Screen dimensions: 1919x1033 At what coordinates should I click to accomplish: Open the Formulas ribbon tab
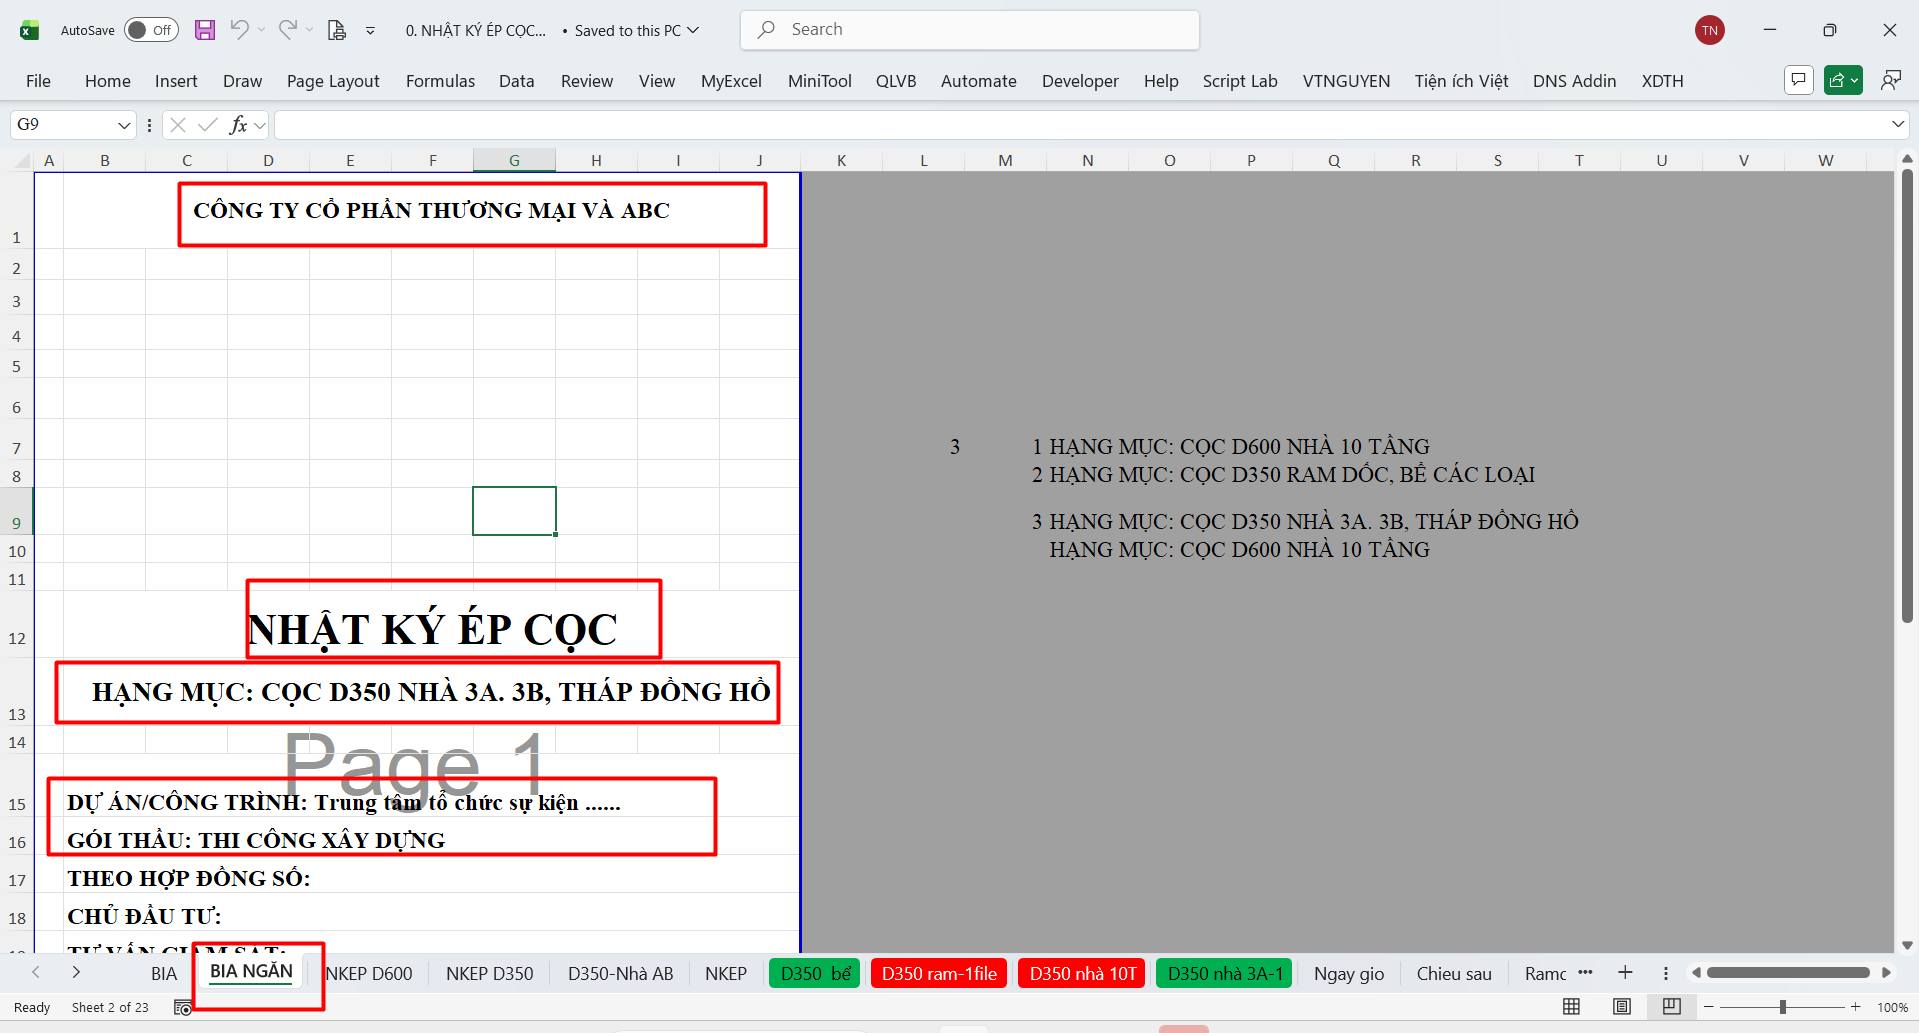(440, 81)
